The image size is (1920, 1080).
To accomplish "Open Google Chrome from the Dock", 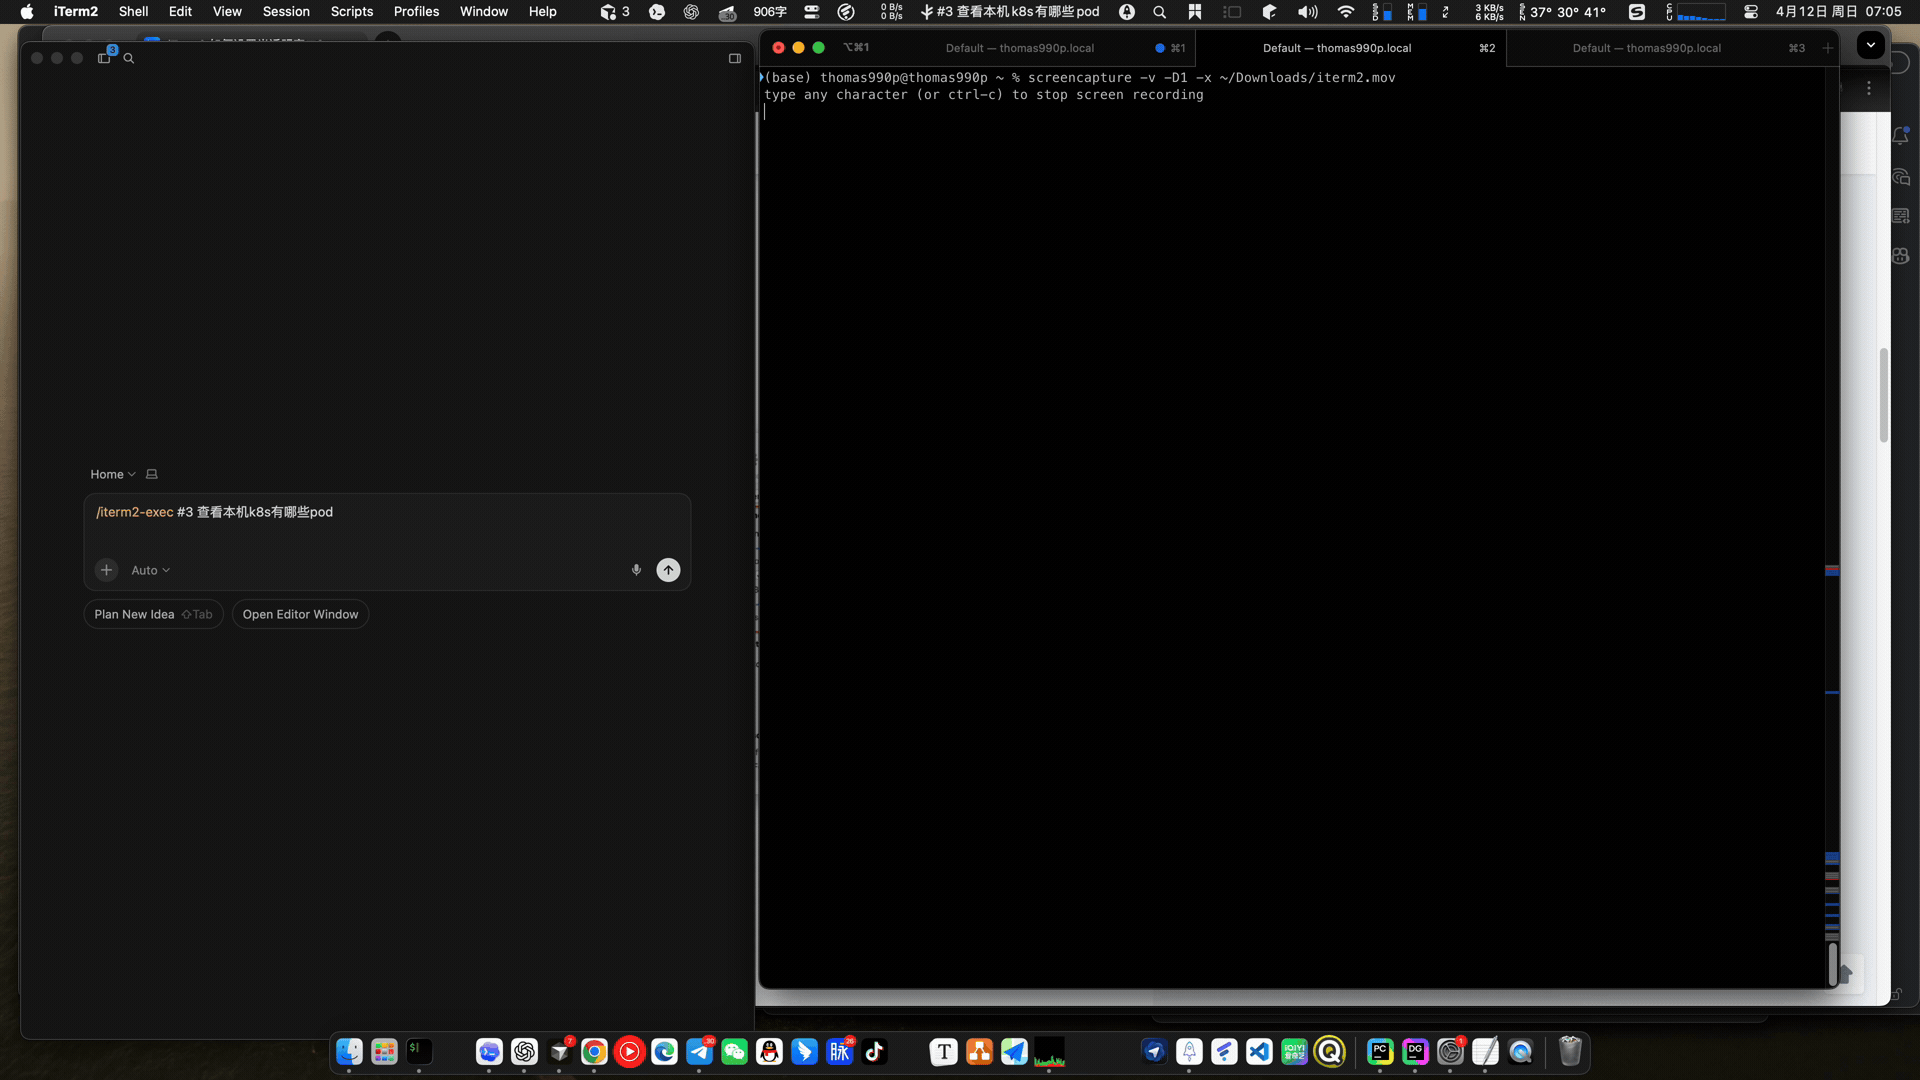I will 594,1052.
